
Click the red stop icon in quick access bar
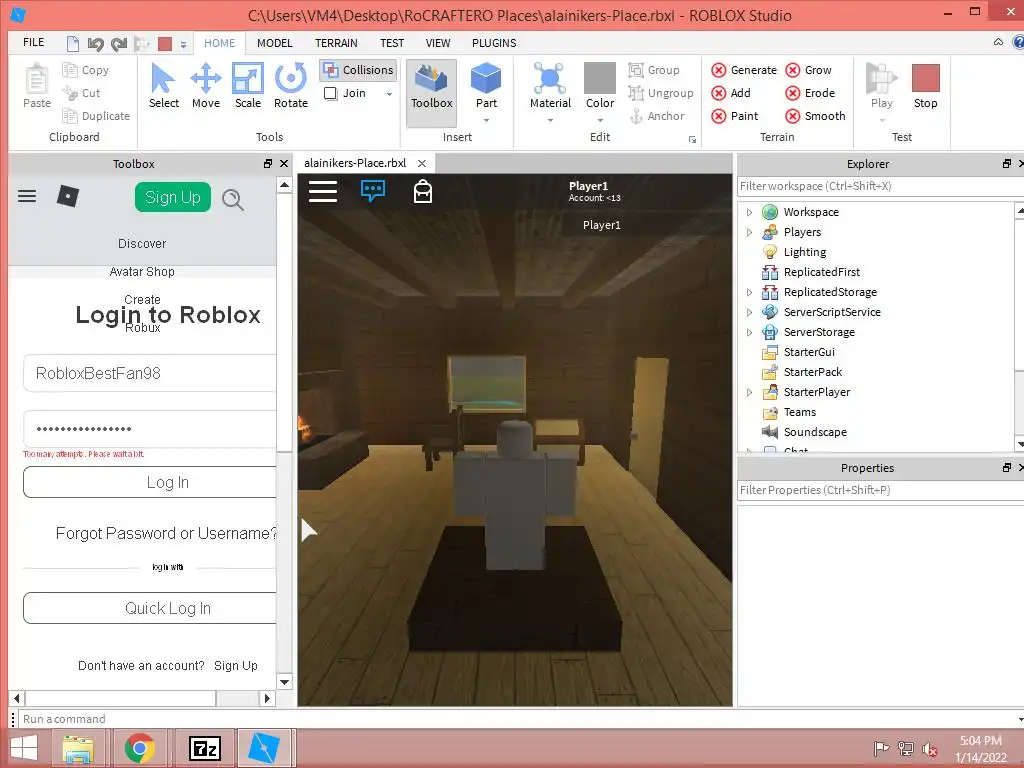click(x=165, y=44)
